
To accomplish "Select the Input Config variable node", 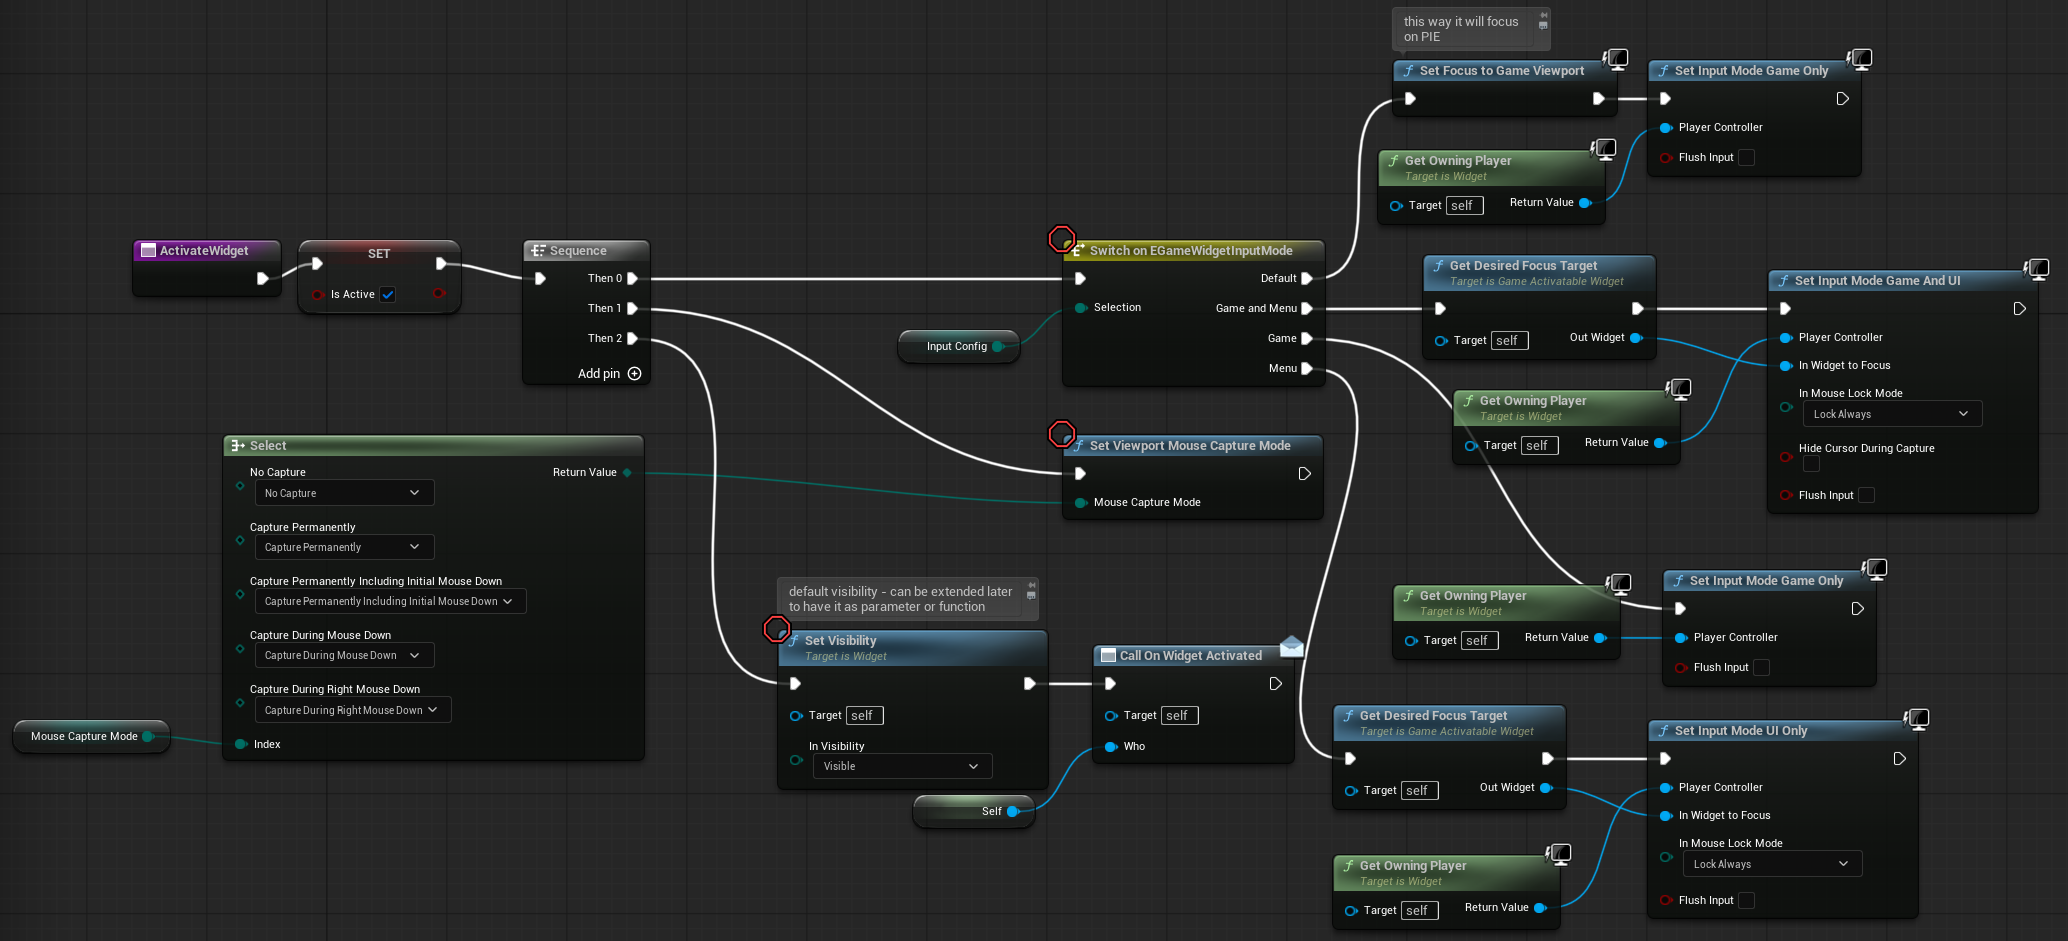I will click(x=956, y=347).
